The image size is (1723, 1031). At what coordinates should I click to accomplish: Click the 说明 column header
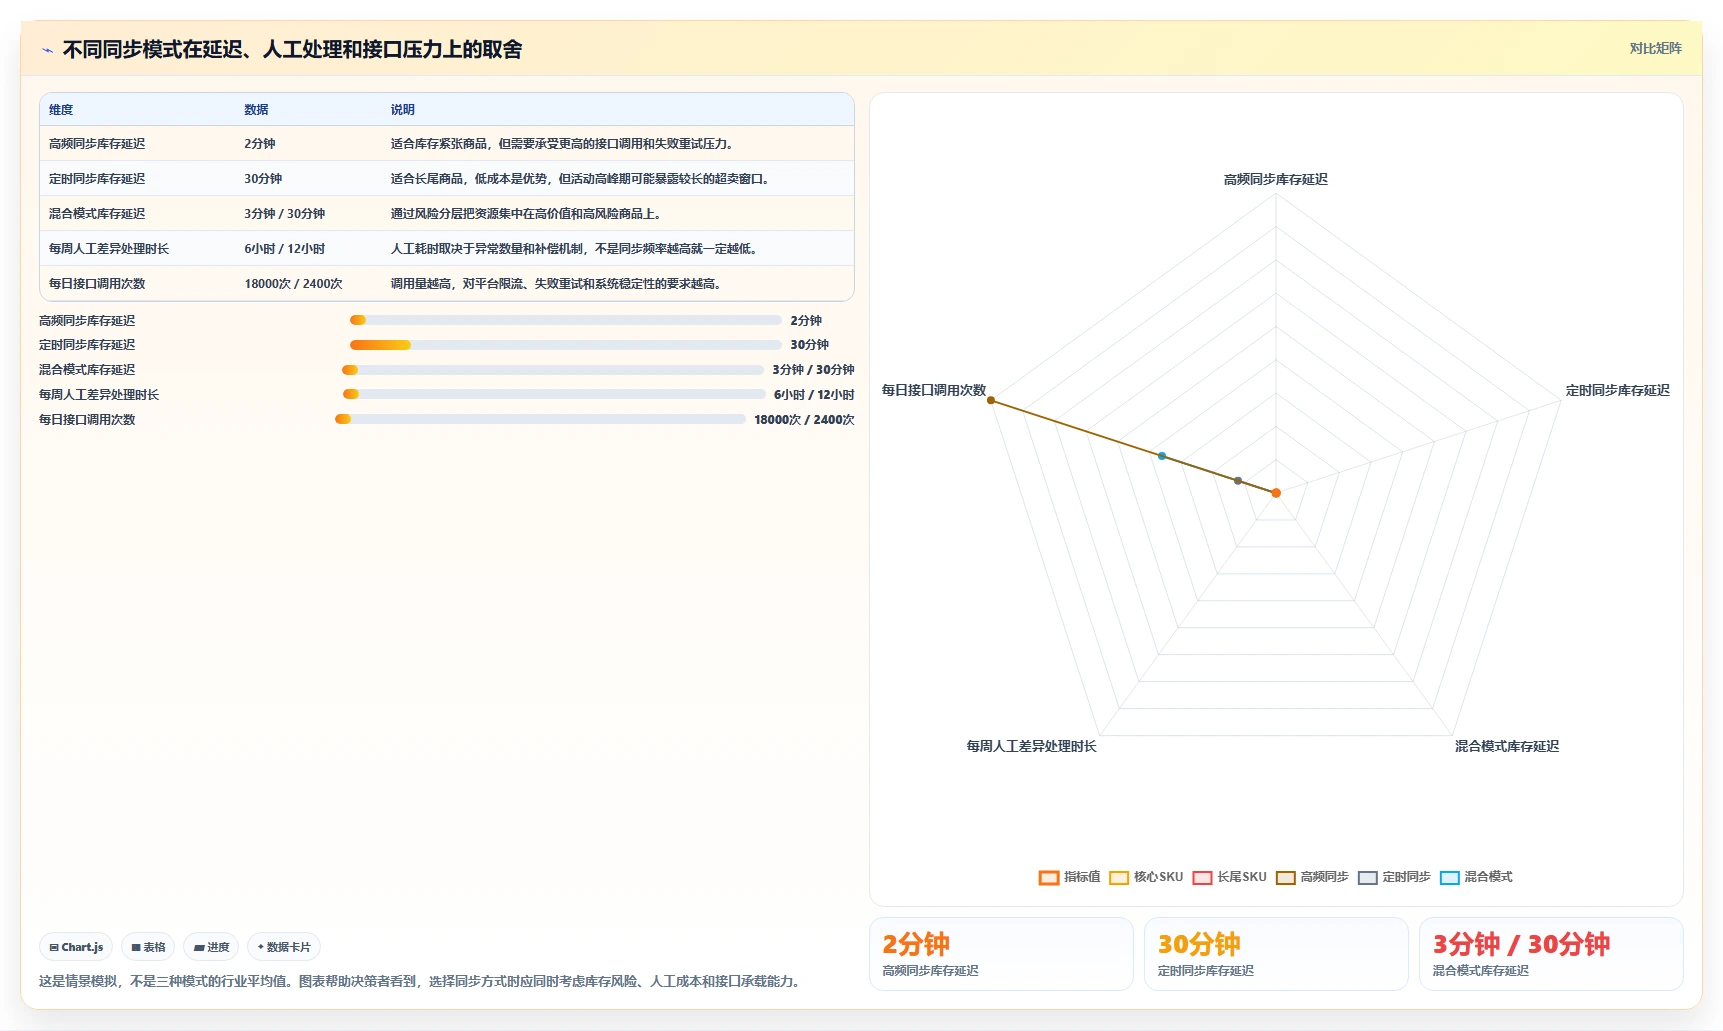[x=402, y=110]
